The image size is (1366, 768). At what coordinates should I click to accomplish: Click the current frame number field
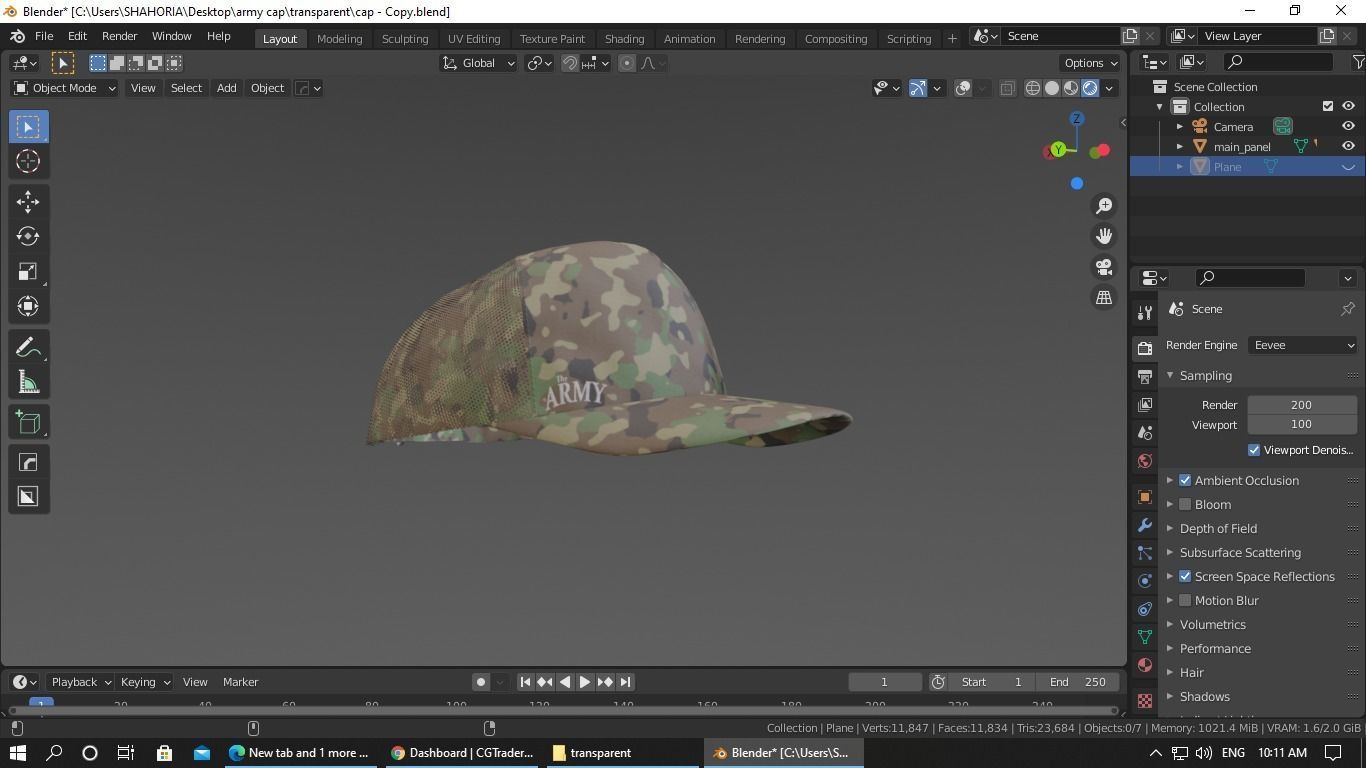click(x=885, y=682)
